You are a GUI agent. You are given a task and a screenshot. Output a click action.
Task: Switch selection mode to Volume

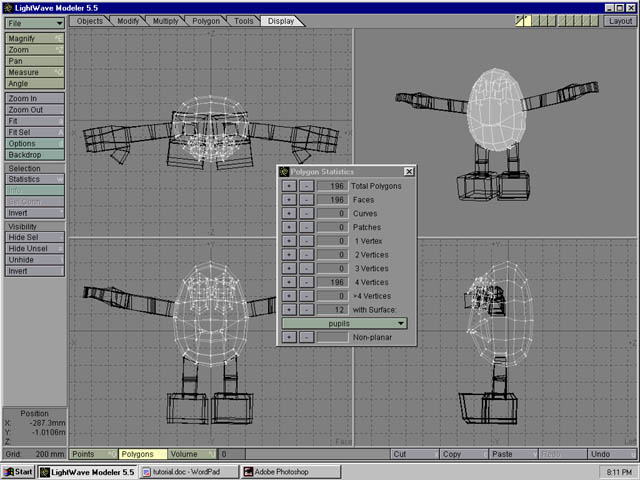click(192, 454)
